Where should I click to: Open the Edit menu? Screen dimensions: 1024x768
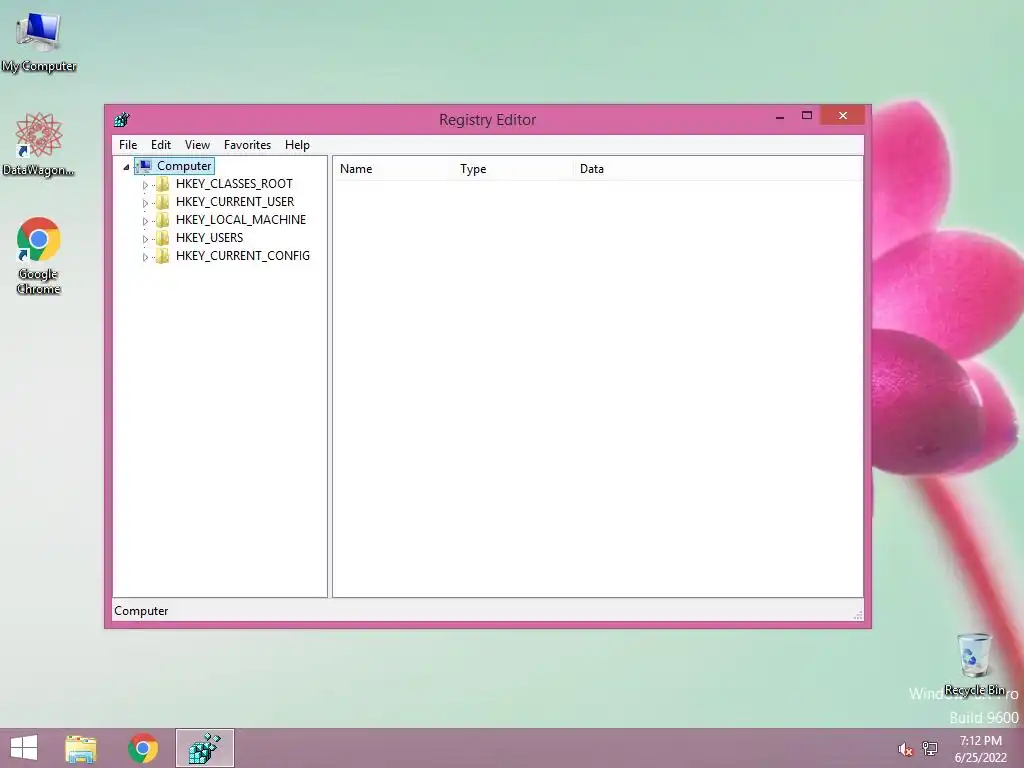161,145
